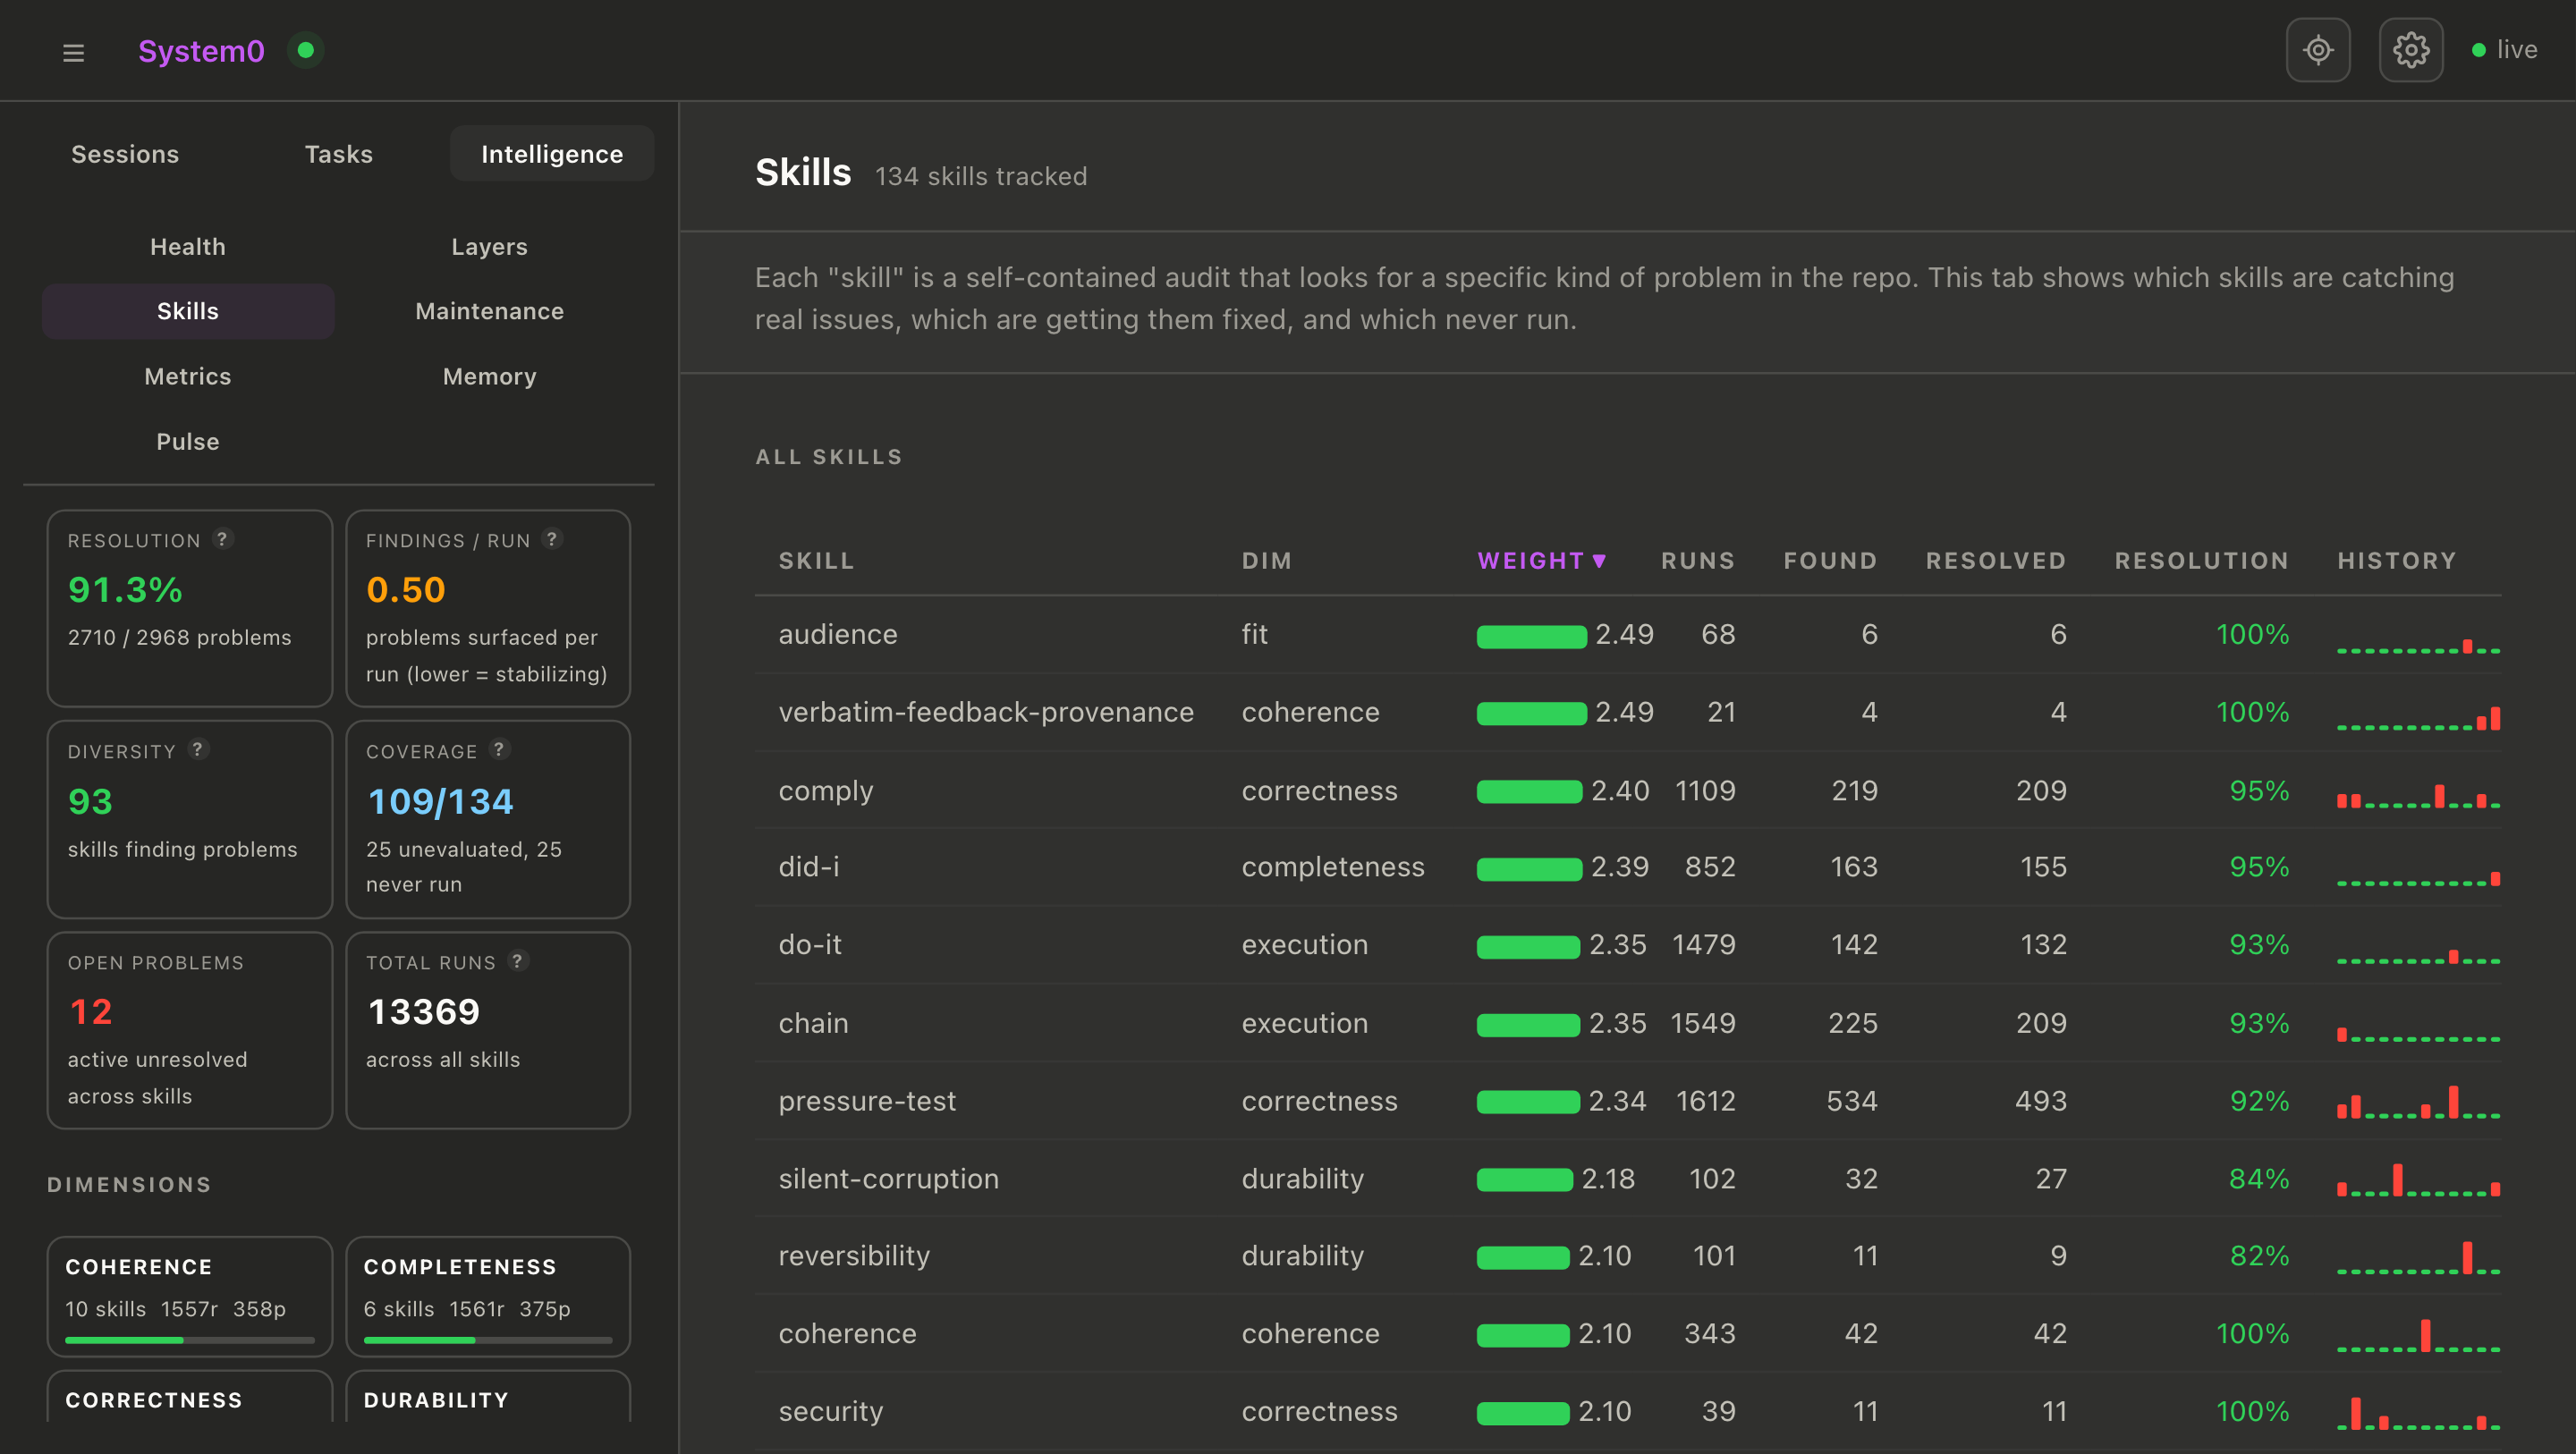Screen dimensions: 2576x1454
Task: Open the Memory section
Action: 489,376
